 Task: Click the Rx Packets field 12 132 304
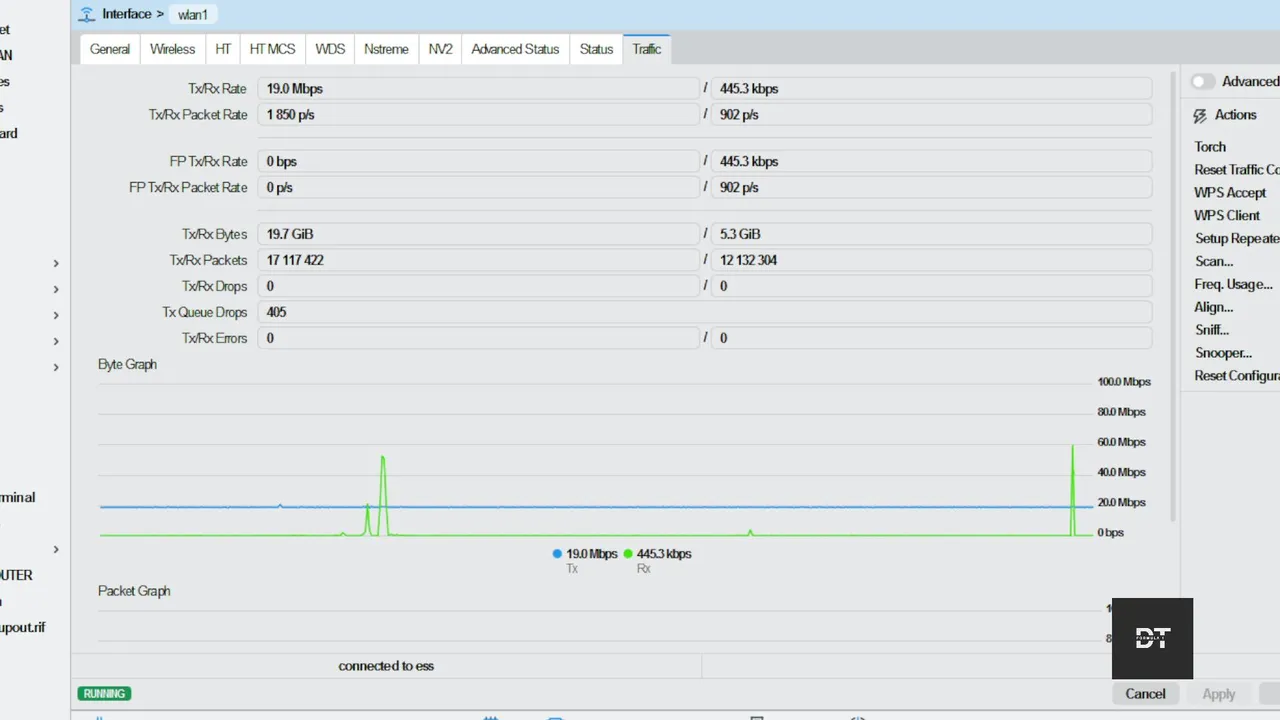[x=931, y=260]
